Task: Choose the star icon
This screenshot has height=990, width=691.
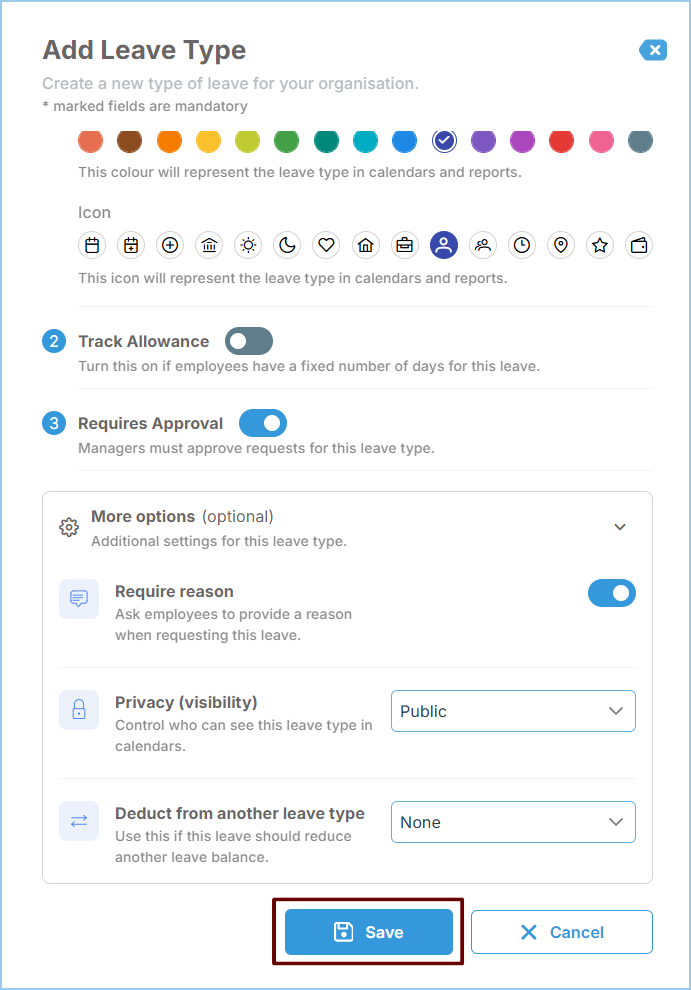Action: [600, 245]
